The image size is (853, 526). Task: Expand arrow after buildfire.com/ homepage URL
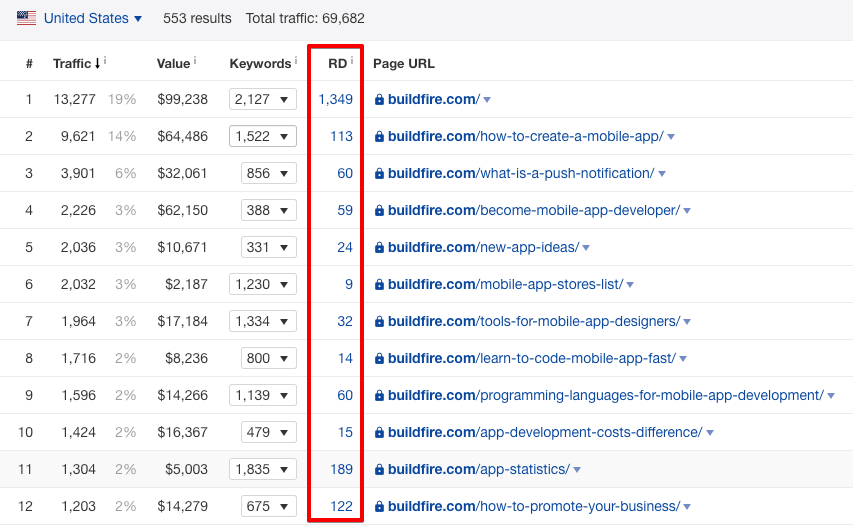coord(487,100)
